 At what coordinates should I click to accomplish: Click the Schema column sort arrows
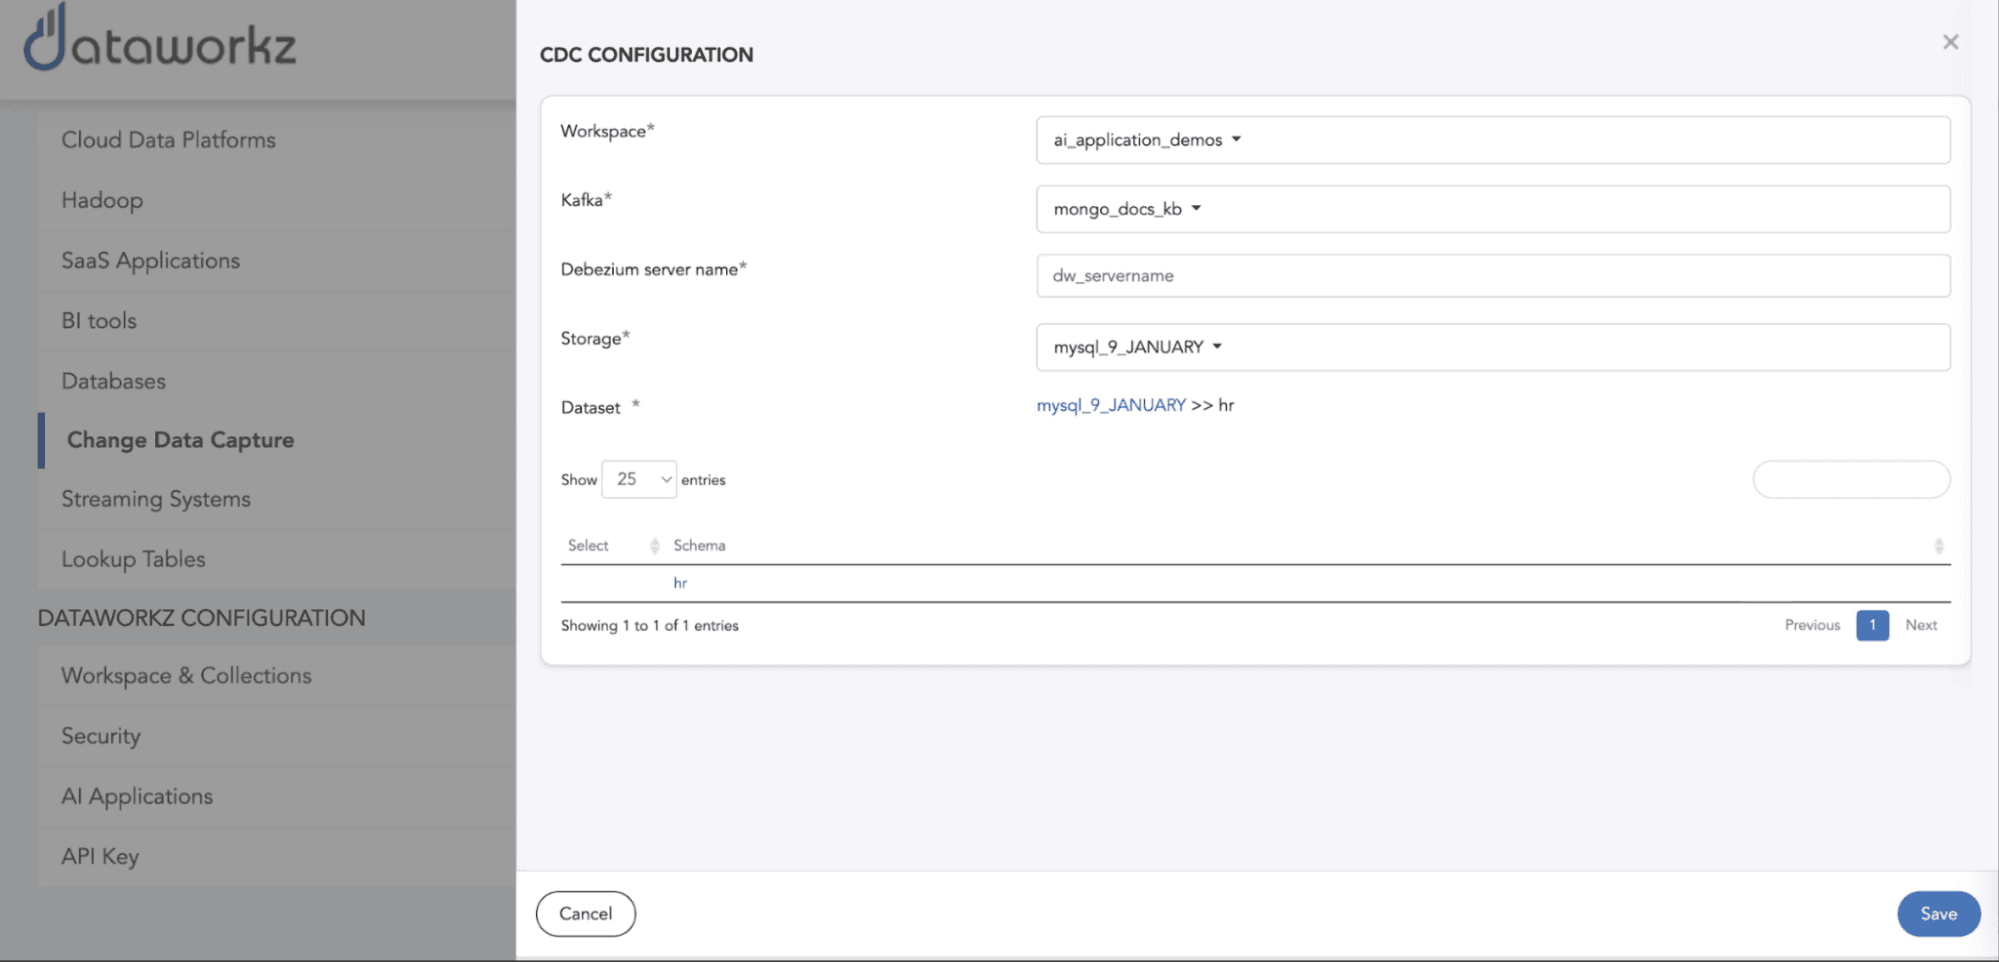click(1938, 545)
